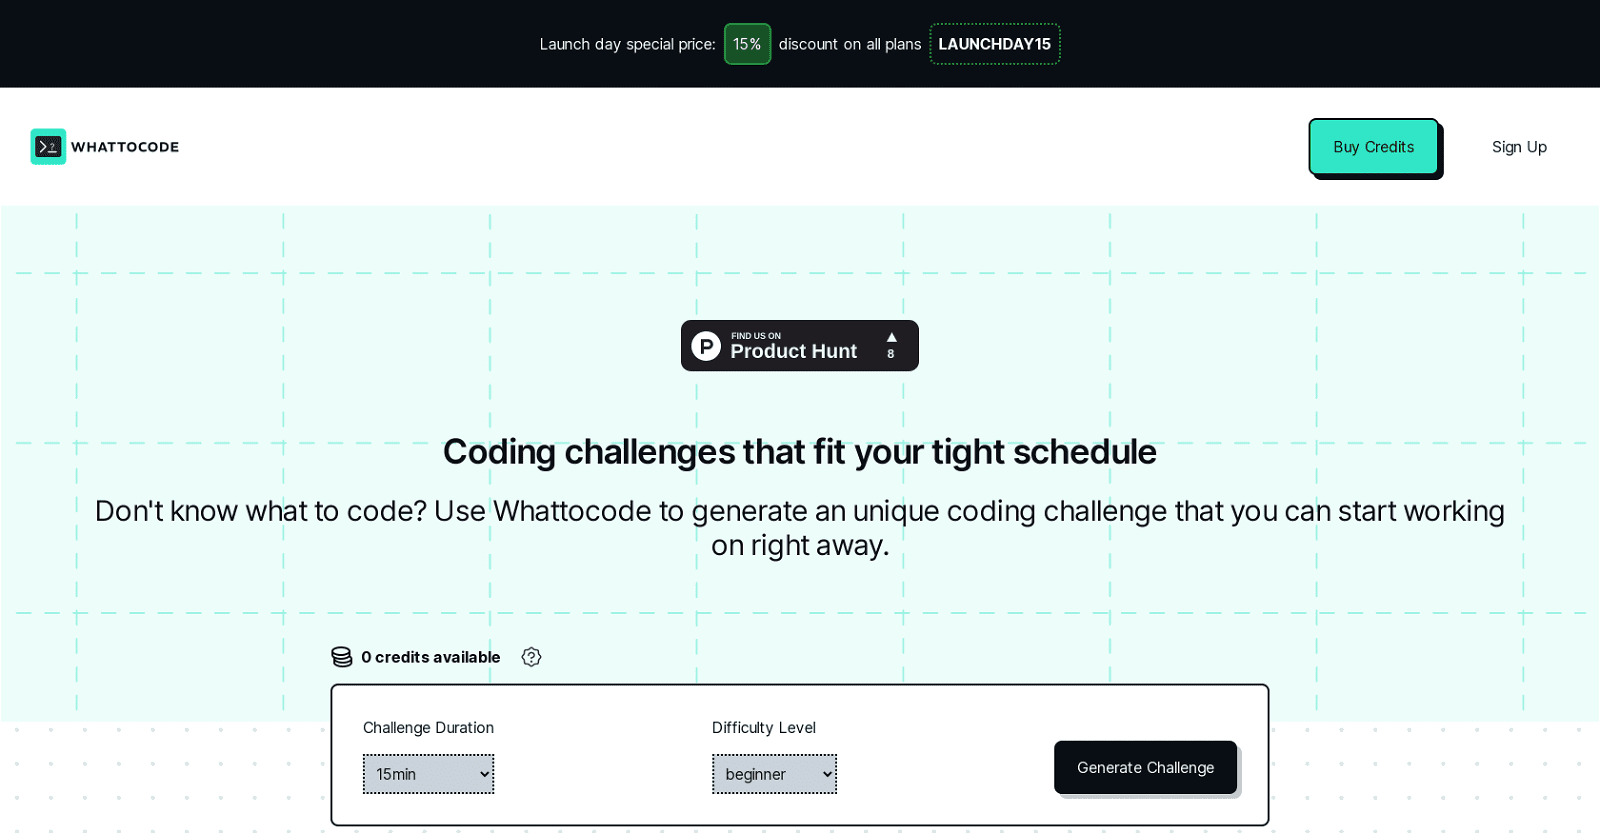Open the credits help question-mark icon
Image resolution: width=1600 pixels, height=834 pixels.
531,657
